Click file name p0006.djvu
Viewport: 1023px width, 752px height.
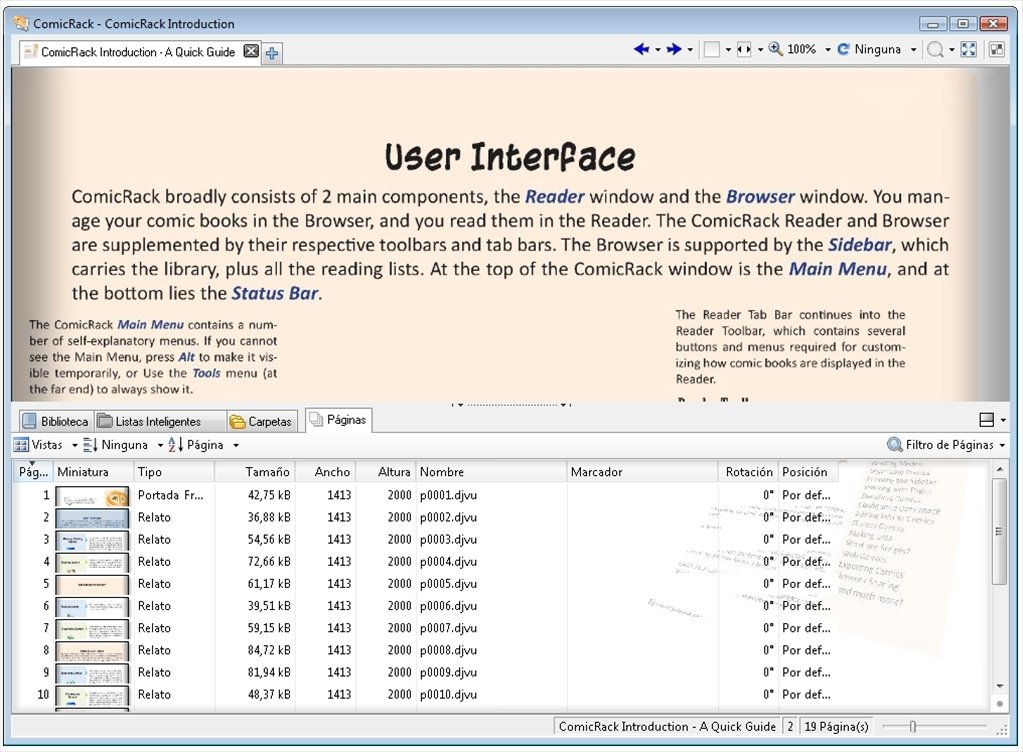click(x=448, y=606)
